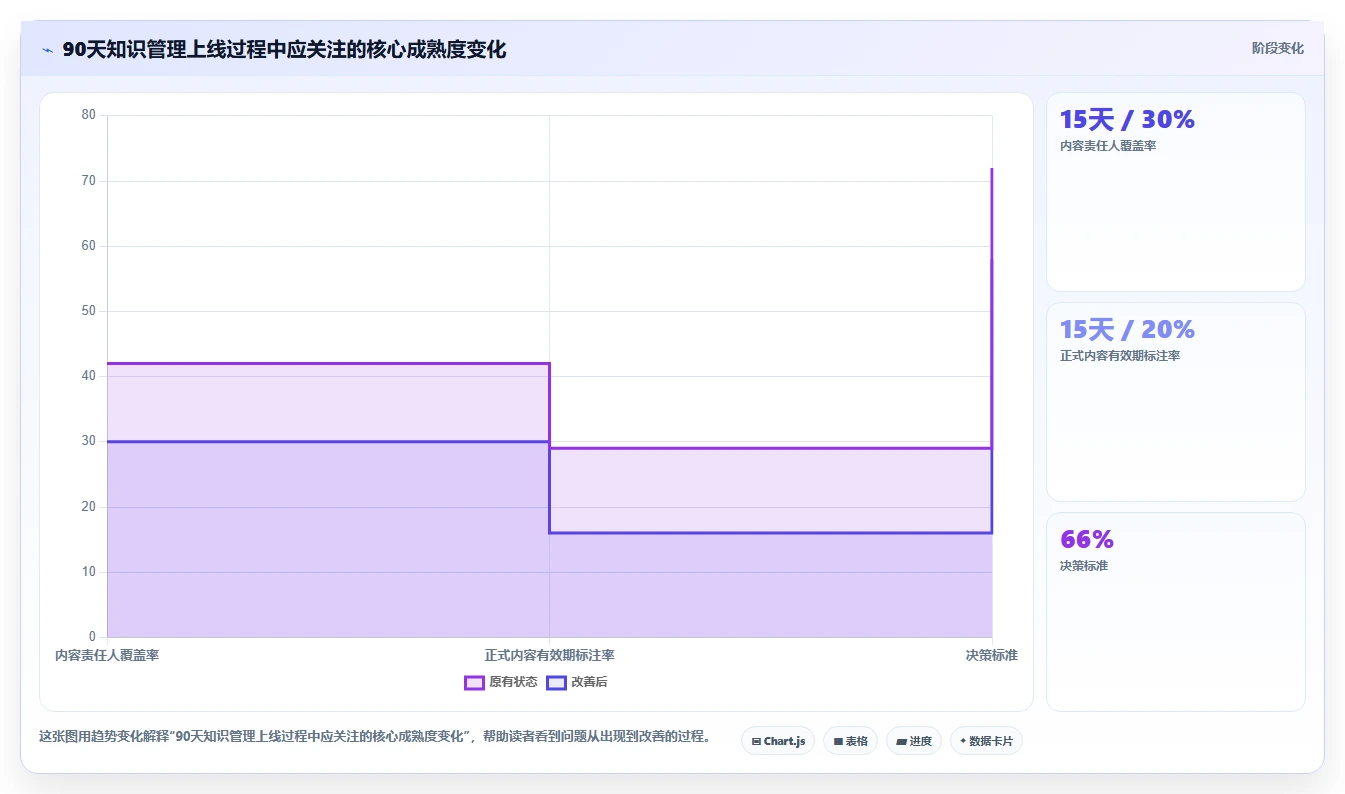The image size is (1345, 794).
Task: Click the purple 原有状态 step line at 42
Action: pos(328,363)
